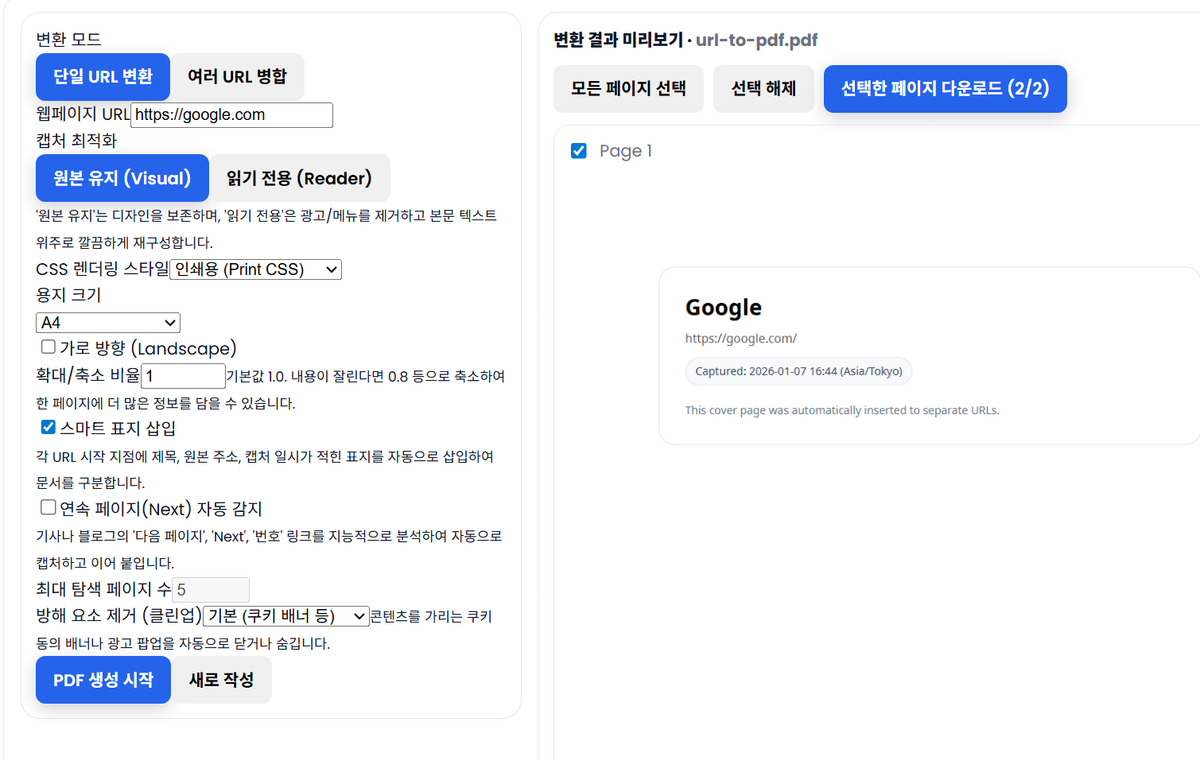This screenshot has height=760, width=1200.
Task: Select 읽기 전용 (Reader) capture mode
Action: click(299, 177)
